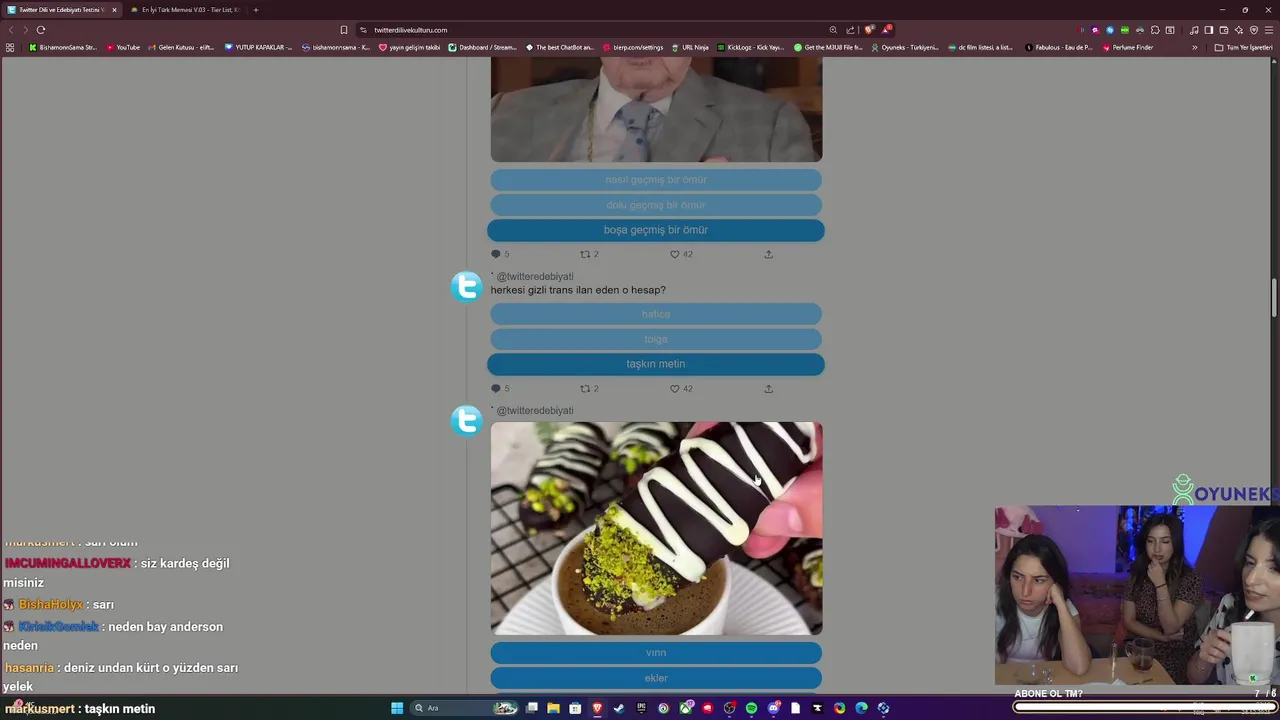Open Discord from the taskbar
This screenshot has width=1280, height=720.
(773, 708)
